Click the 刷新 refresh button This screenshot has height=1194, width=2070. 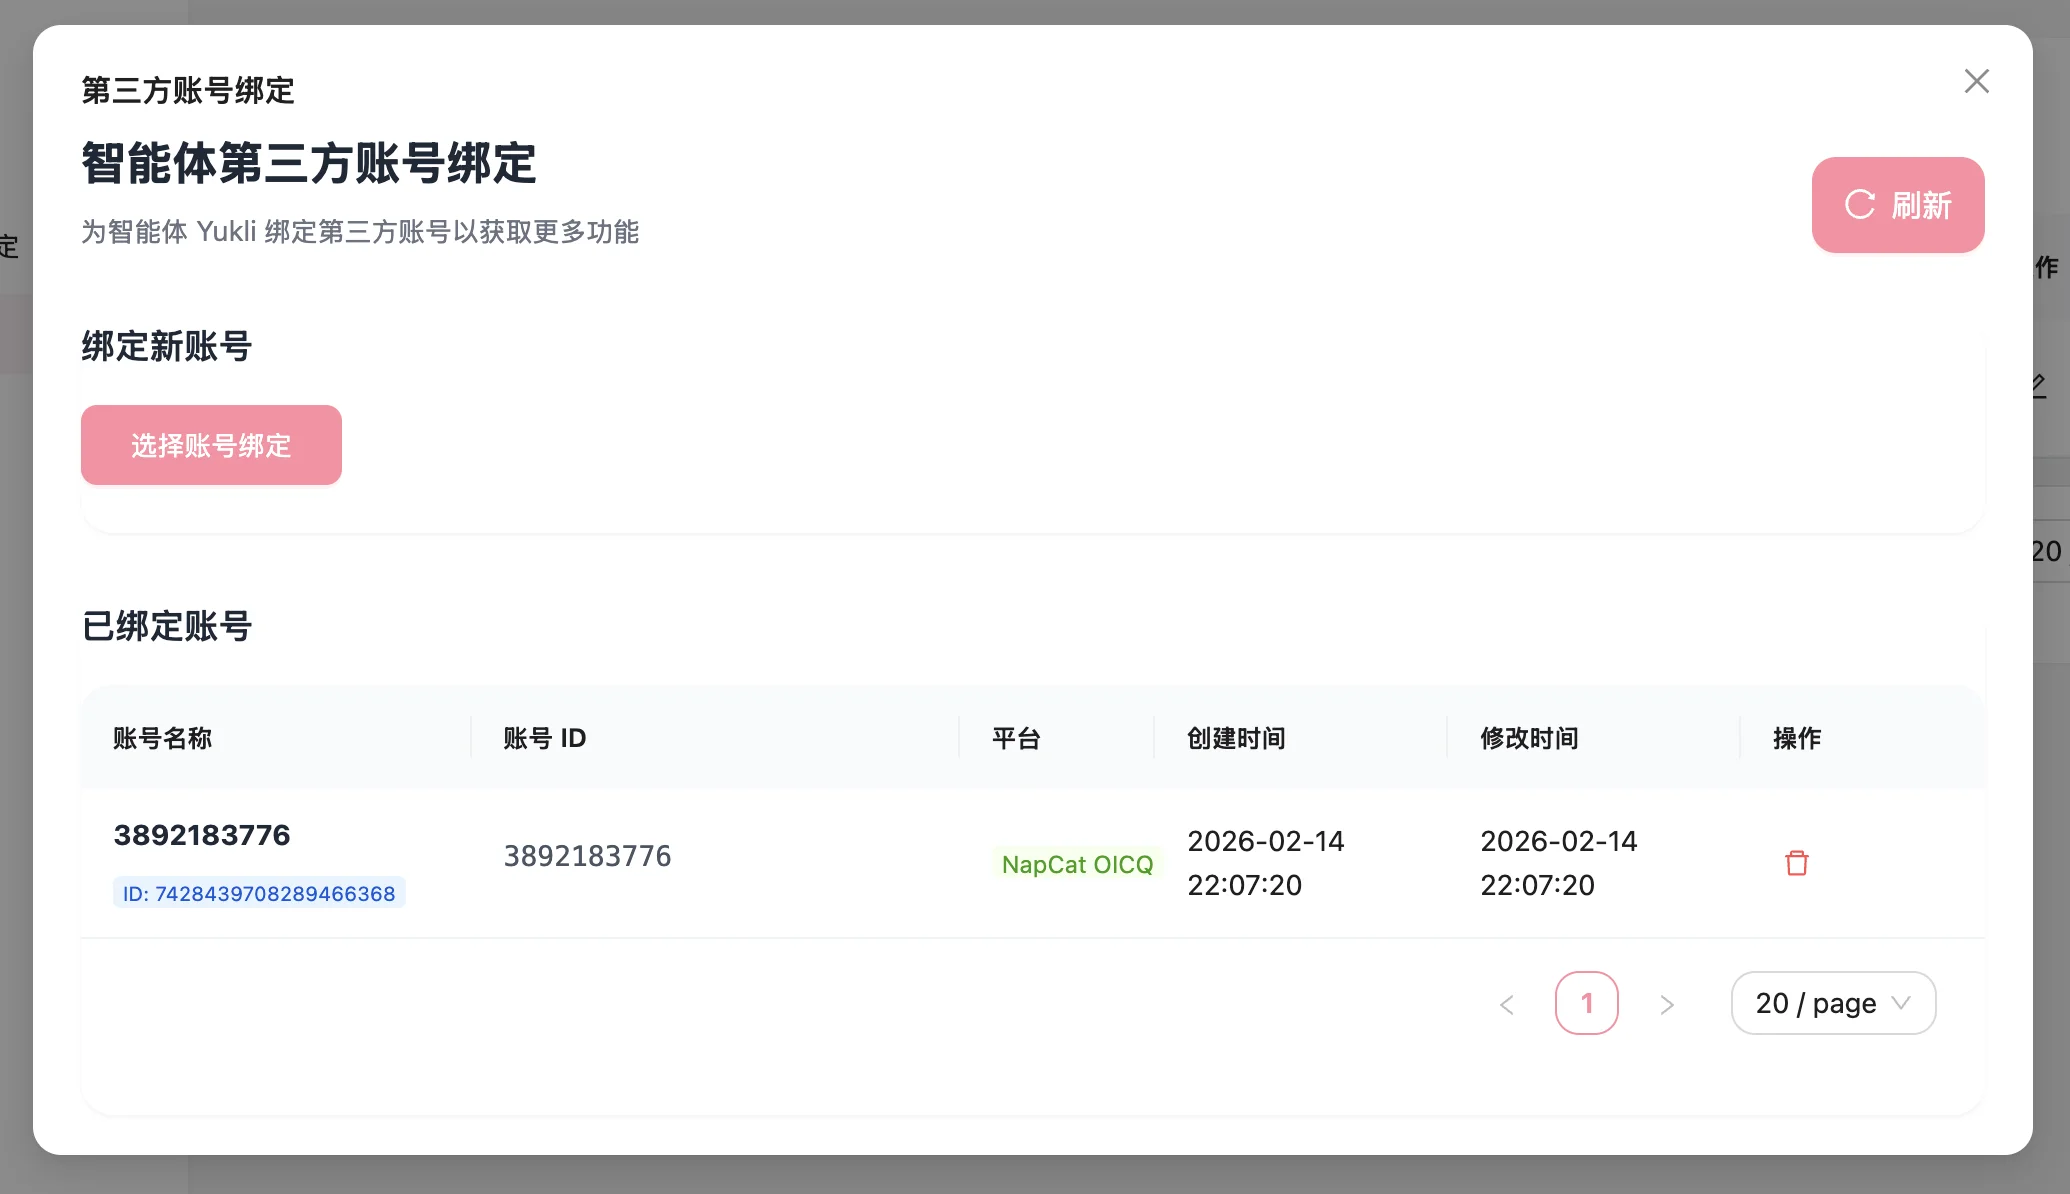coord(1897,205)
